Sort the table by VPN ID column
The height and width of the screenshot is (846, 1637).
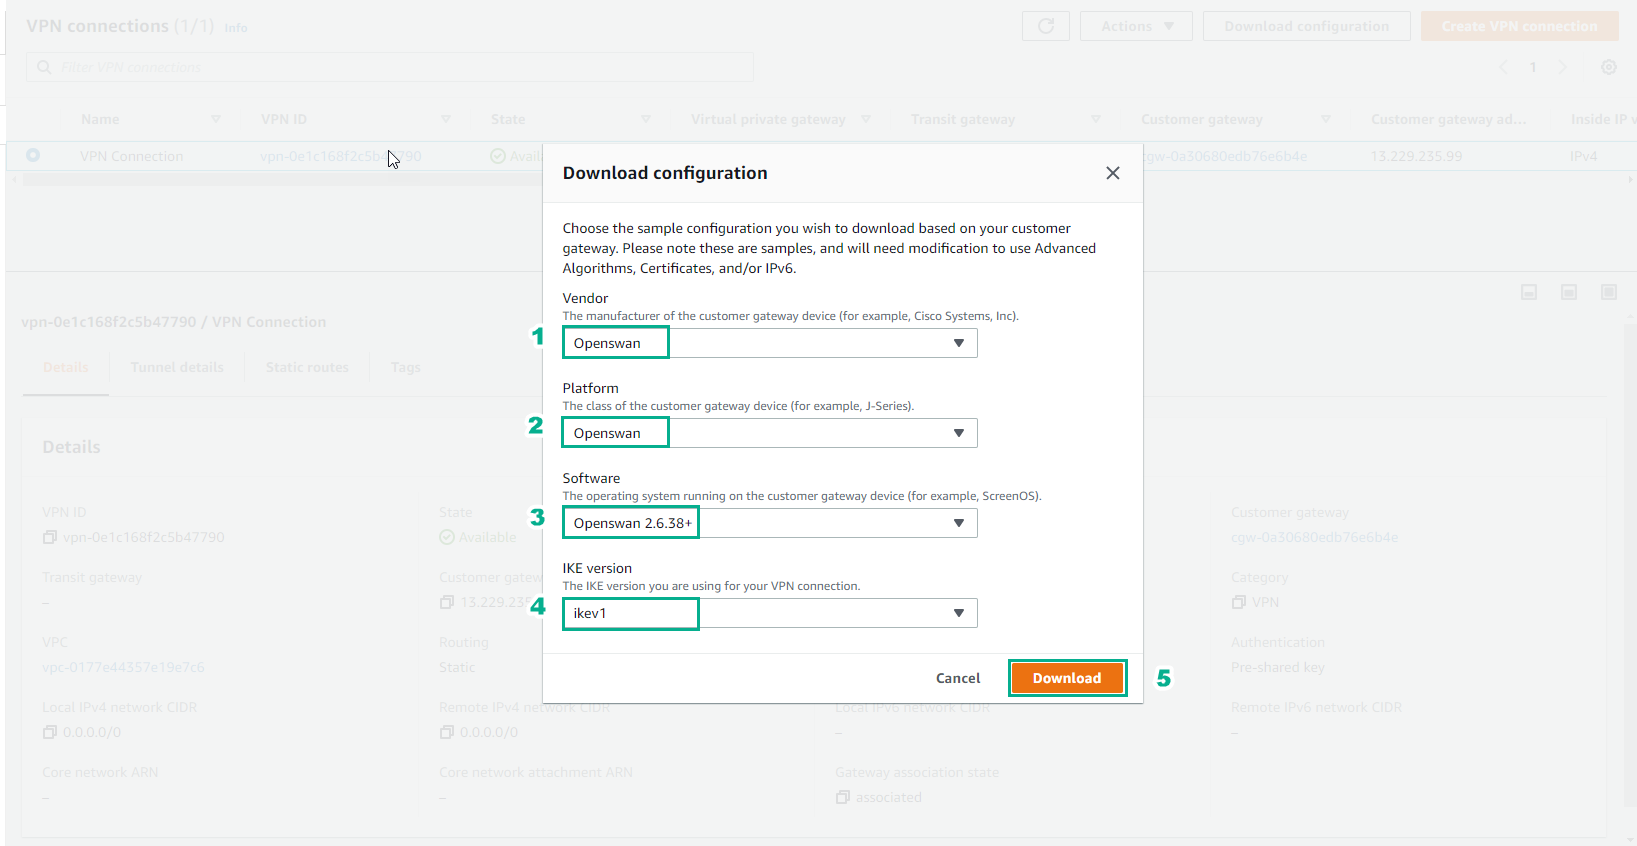point(446,119)
